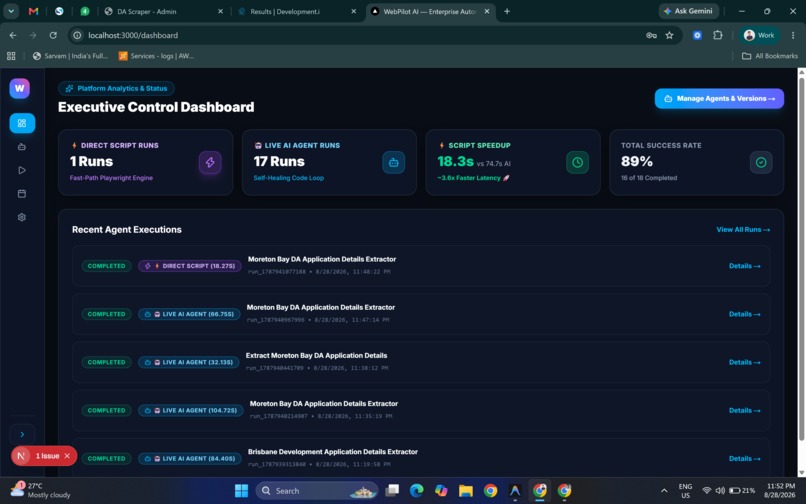
Task: Dismiss the 1 Issue badge with X
Action: [67, 456]
